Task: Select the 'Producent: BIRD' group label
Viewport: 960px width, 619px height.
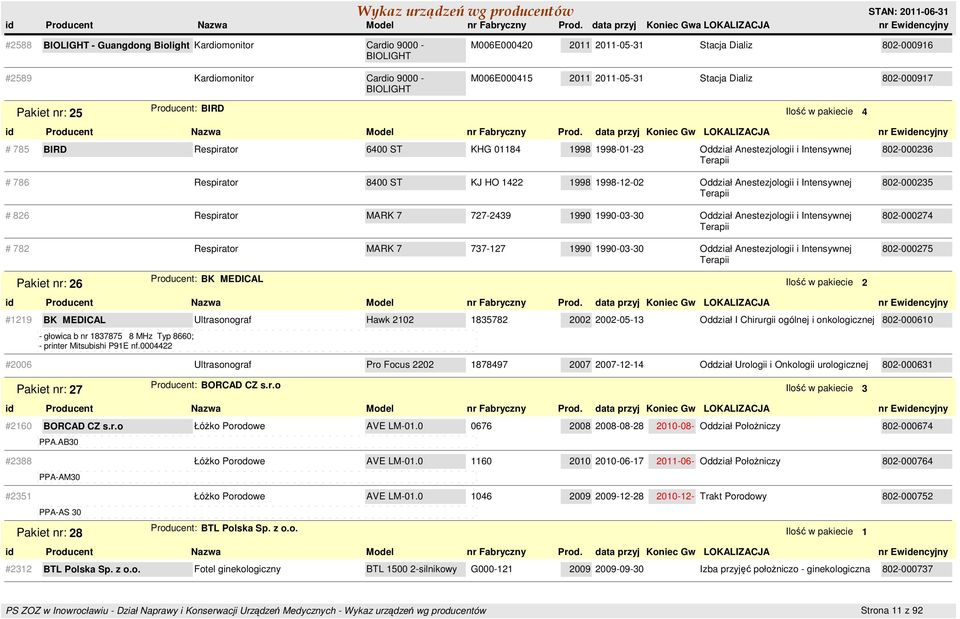Action: pyautogui.click(x=187, y=108)
